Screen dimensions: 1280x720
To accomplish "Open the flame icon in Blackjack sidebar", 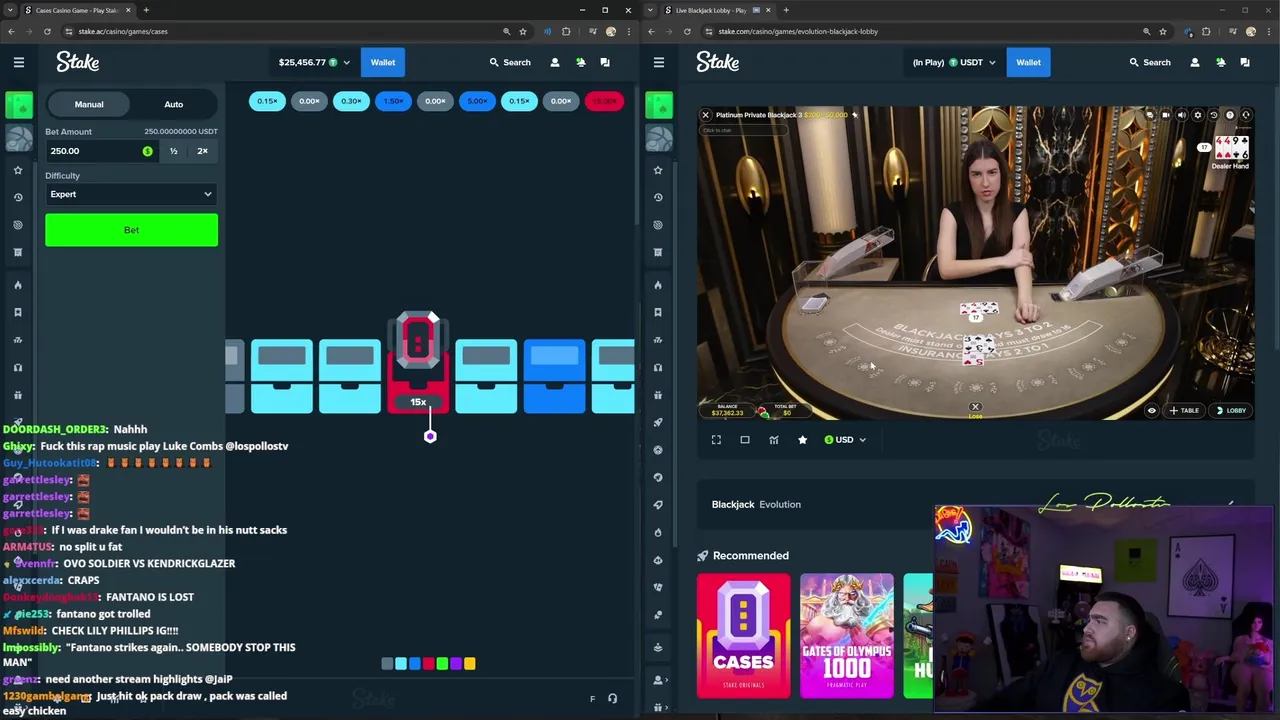I will 658,285.
